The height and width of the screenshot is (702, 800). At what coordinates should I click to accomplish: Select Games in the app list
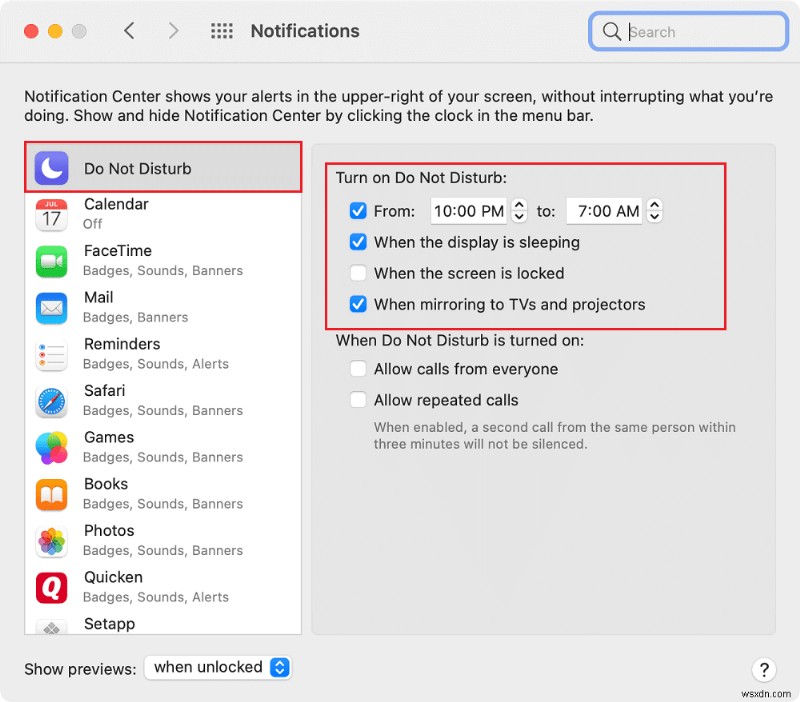coord(163,447)
